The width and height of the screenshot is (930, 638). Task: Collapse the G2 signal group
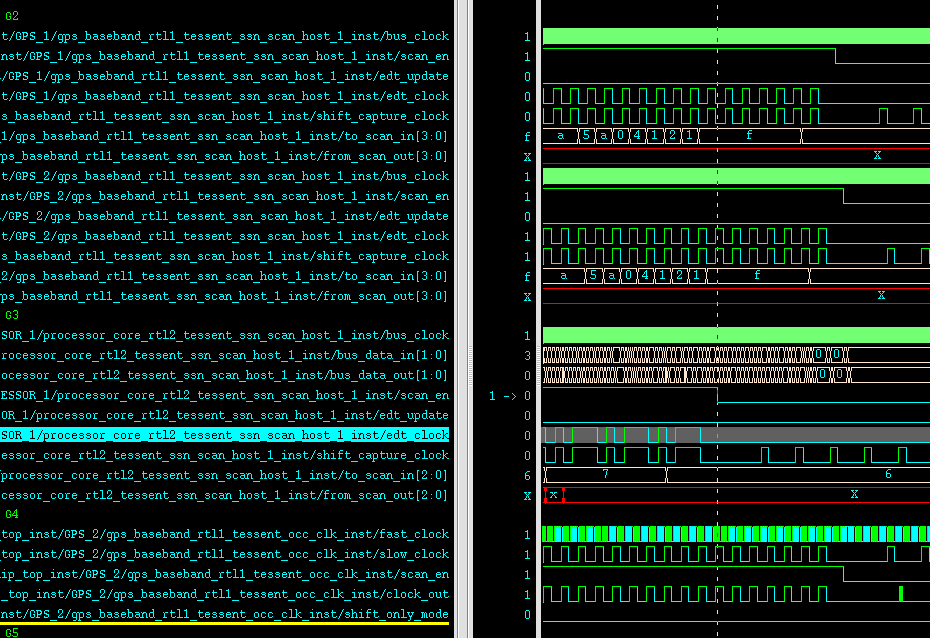click(12, 16)
